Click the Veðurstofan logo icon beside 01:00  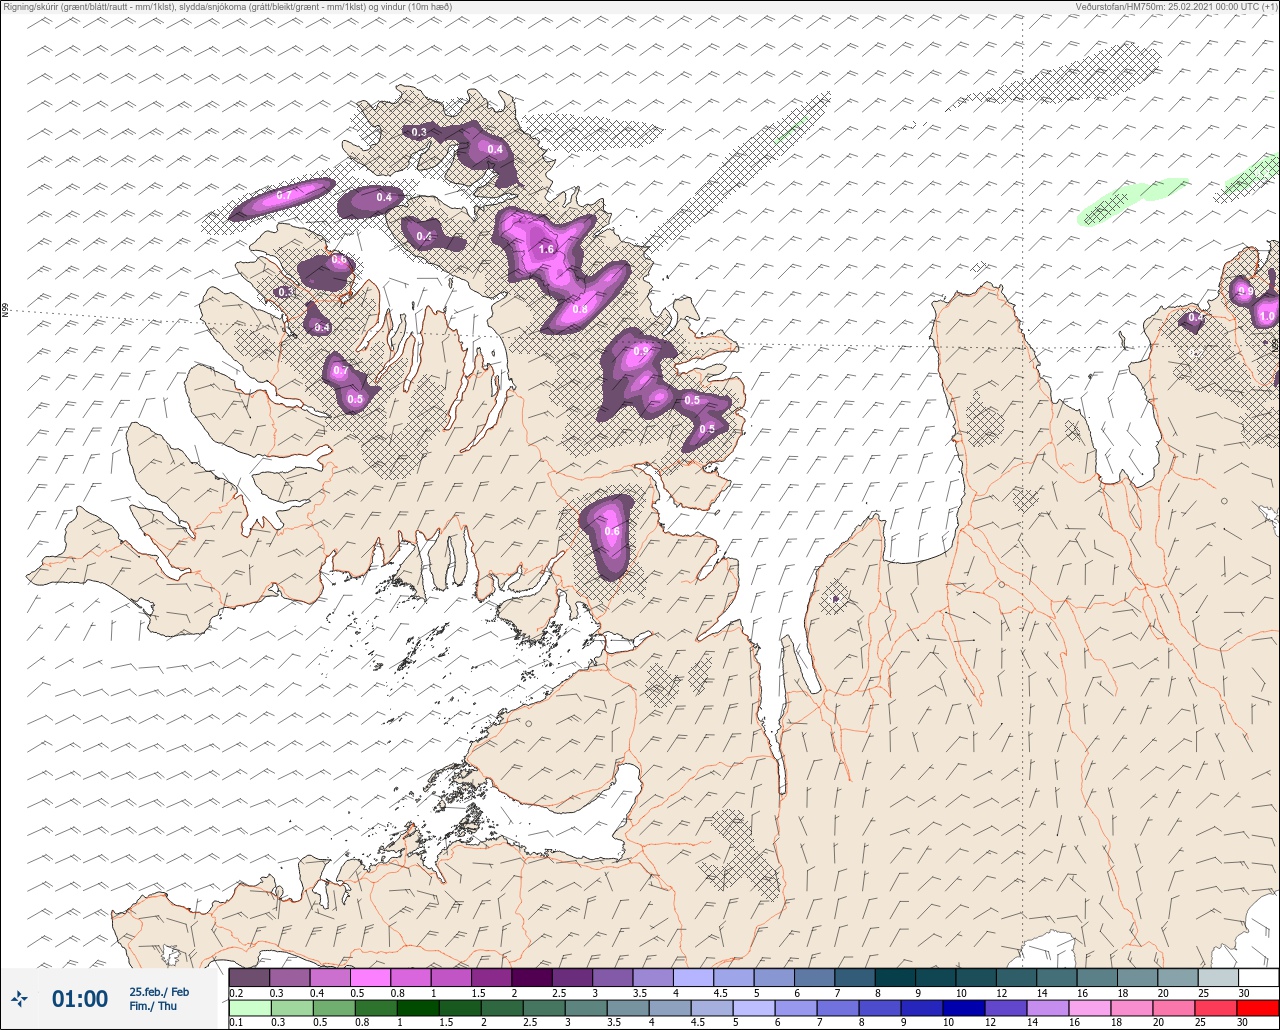tap(19, 998)
